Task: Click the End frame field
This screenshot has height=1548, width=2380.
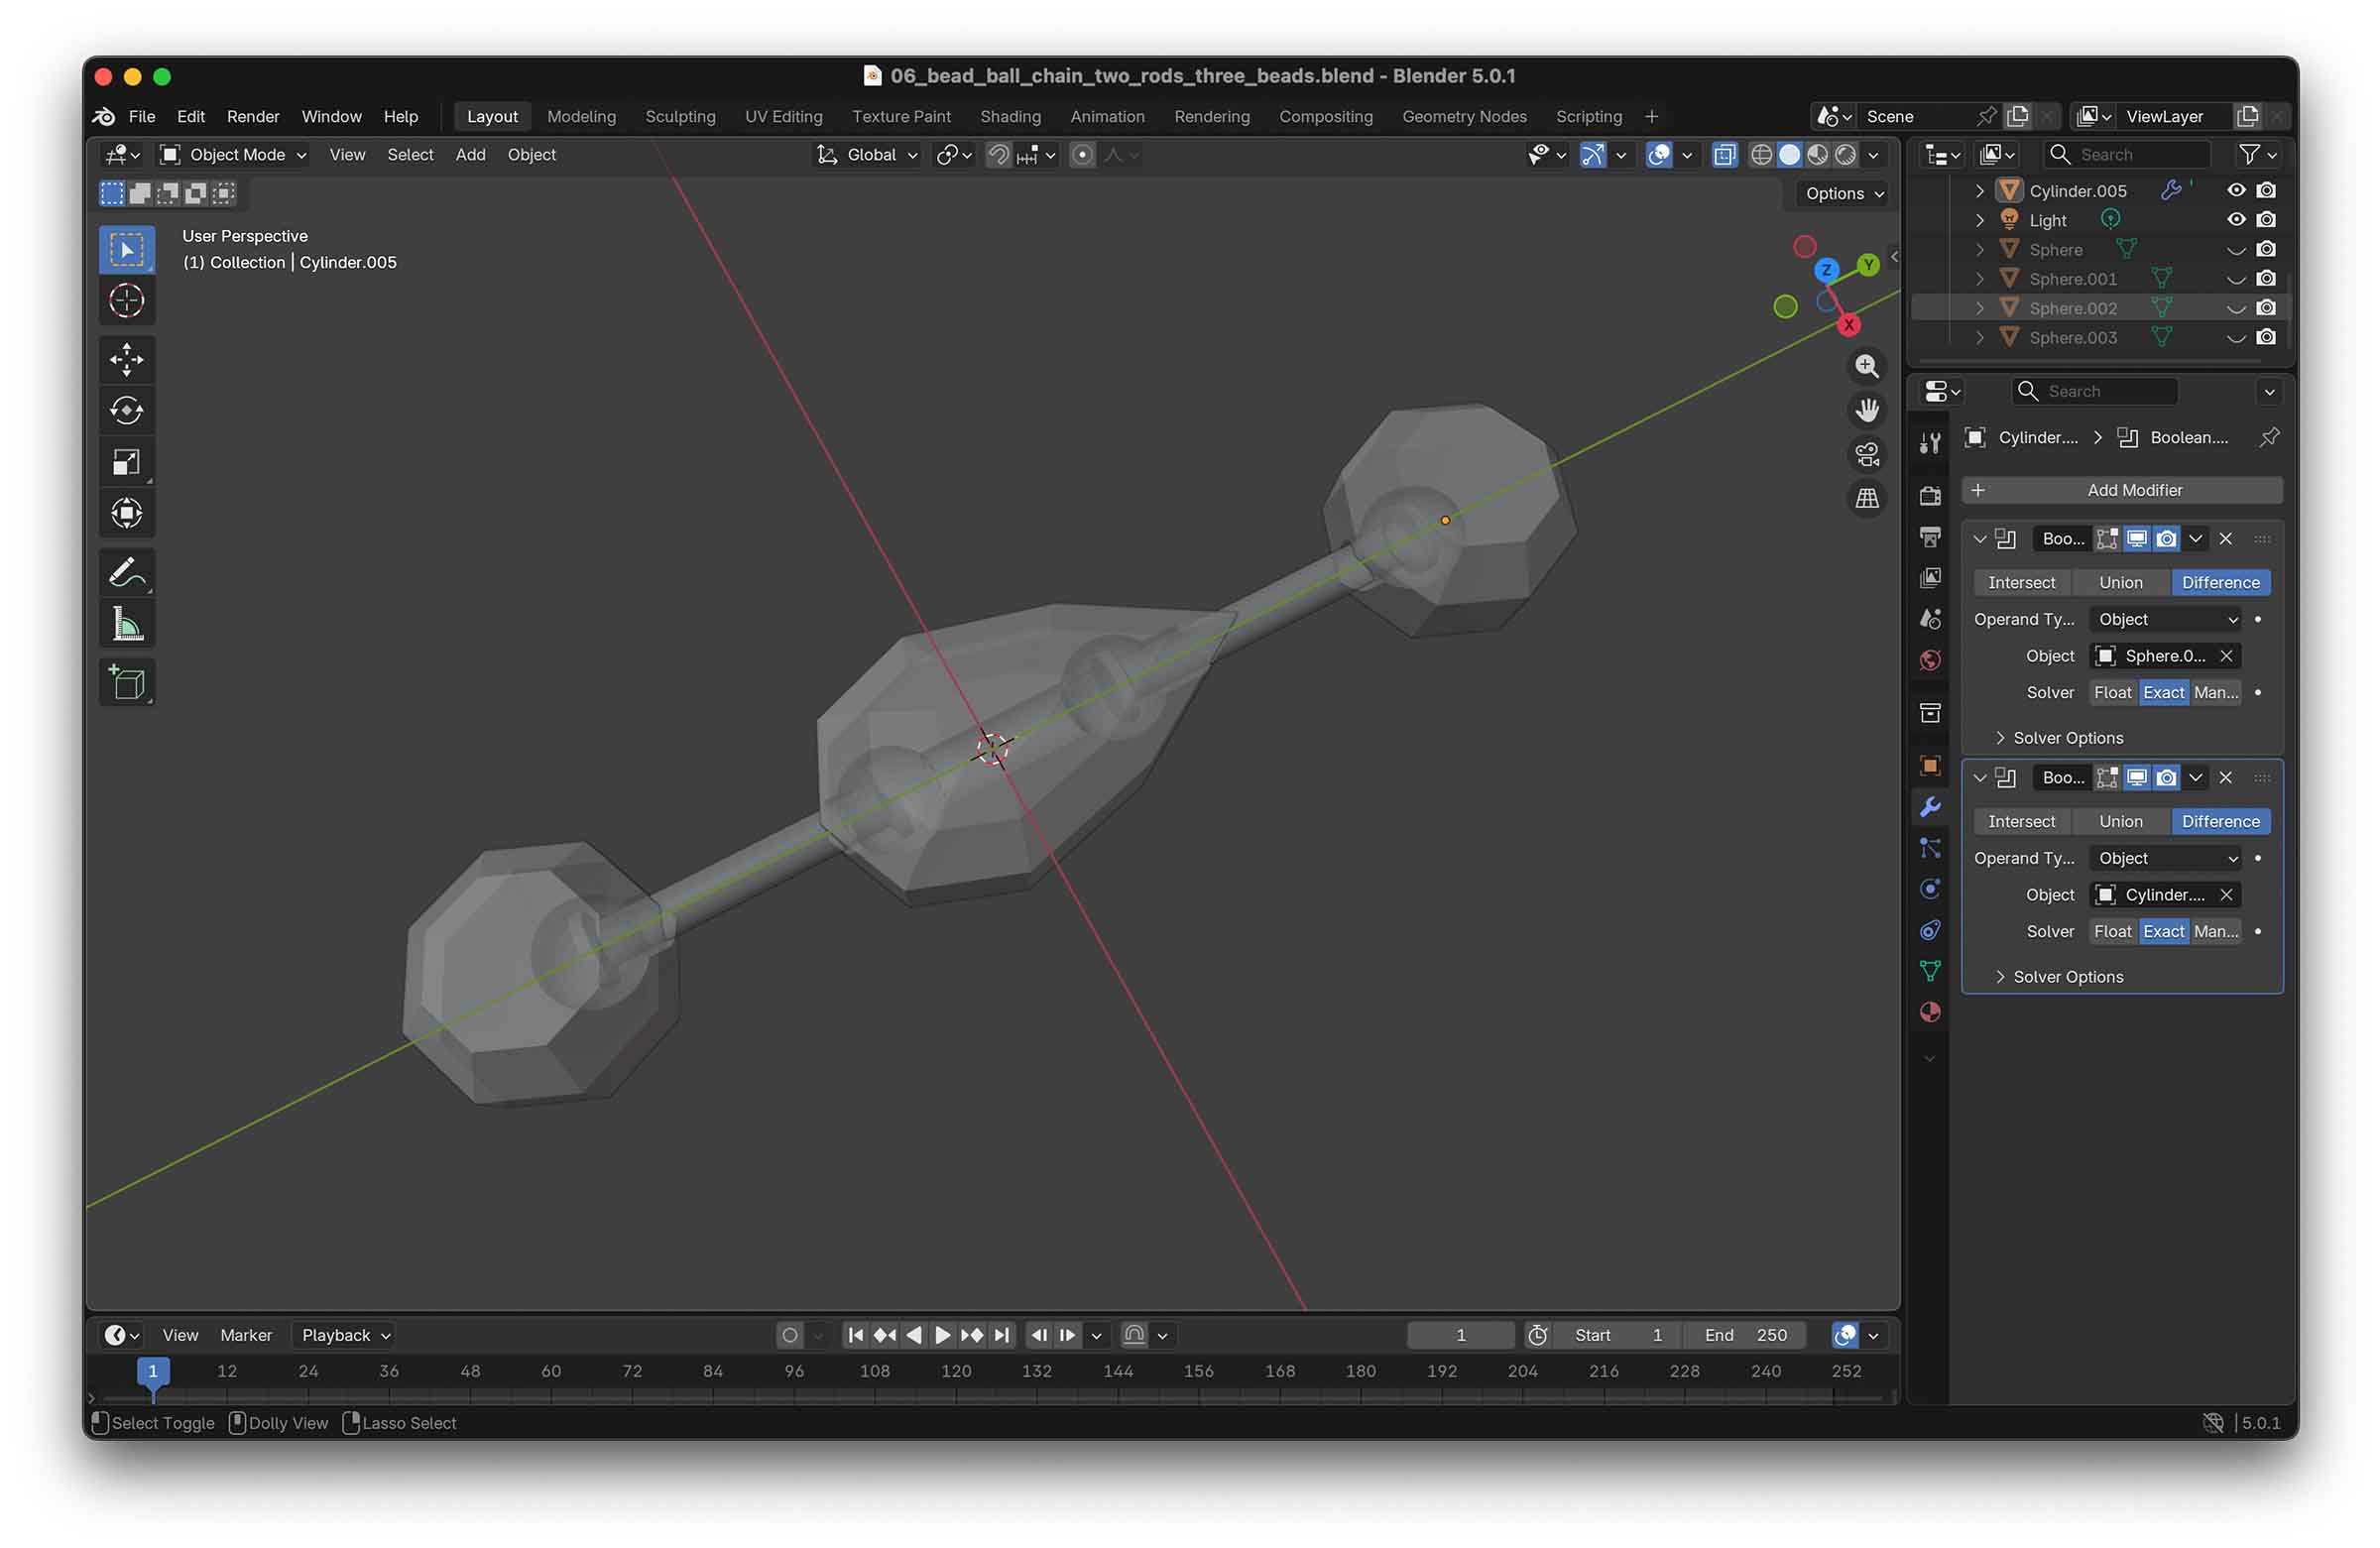Action: pyautogui.click(x=1745, y=1335)
